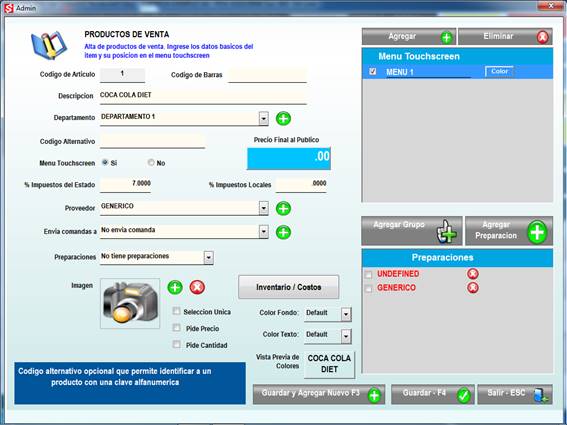Uncheck the MENU 1 checkbox
The image size is (567, 425).
click(x=372, y=71)
